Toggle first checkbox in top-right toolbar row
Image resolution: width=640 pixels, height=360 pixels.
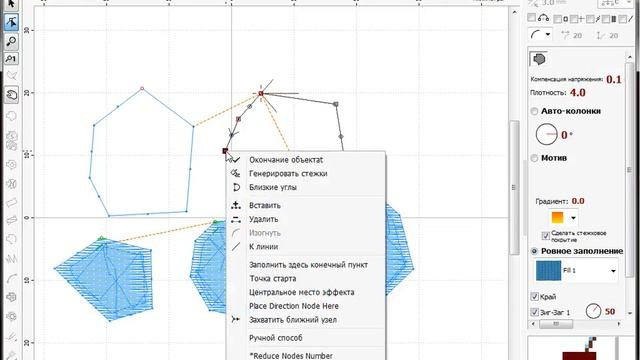point(531,18)
